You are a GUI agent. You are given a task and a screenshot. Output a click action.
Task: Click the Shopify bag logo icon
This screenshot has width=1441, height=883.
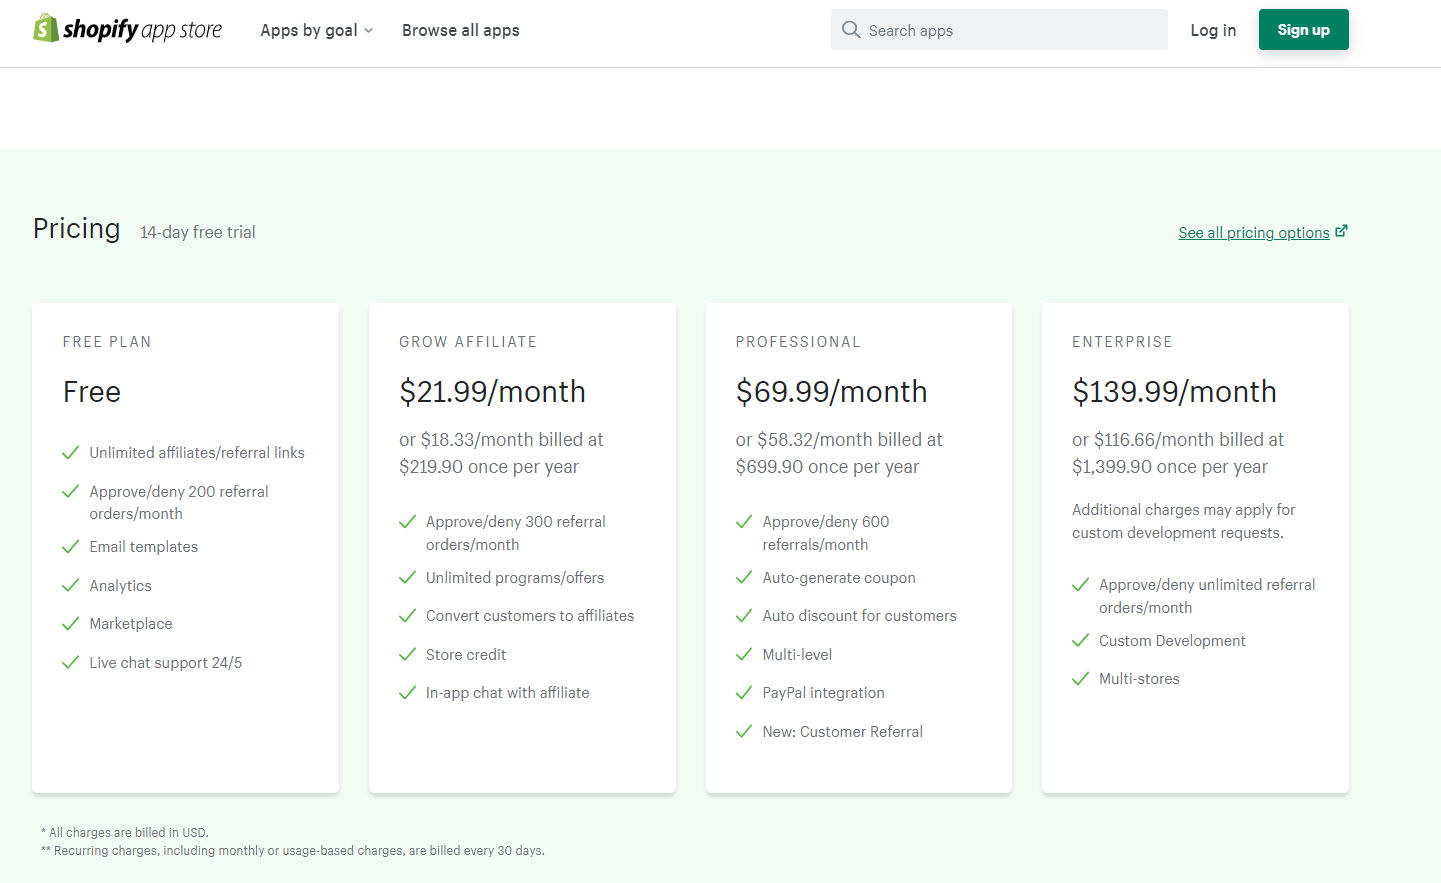46,29
